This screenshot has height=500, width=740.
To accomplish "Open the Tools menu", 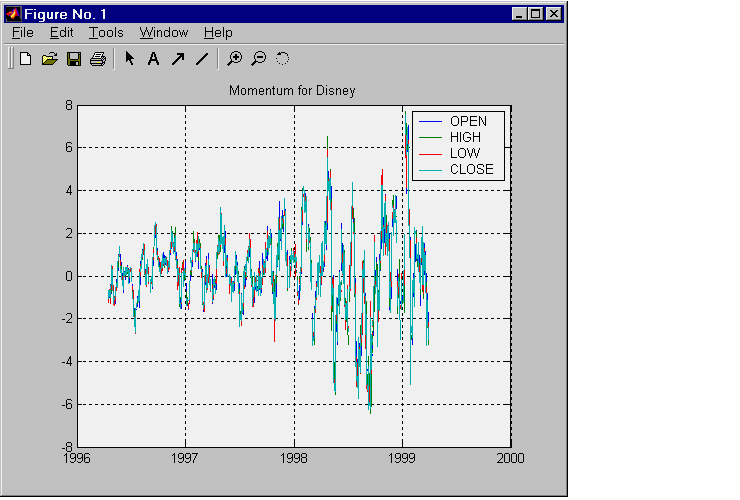I will [x=106, y=33].
